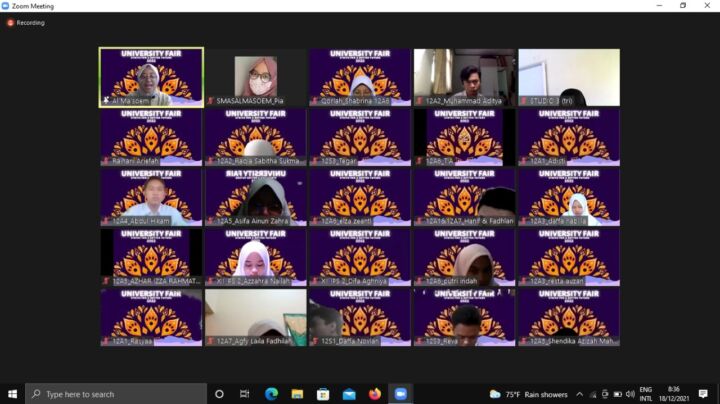Viewport: 720px width, 404px height.
Task: Expand the hidden system tray icons chevron
Action: [579, 394]
